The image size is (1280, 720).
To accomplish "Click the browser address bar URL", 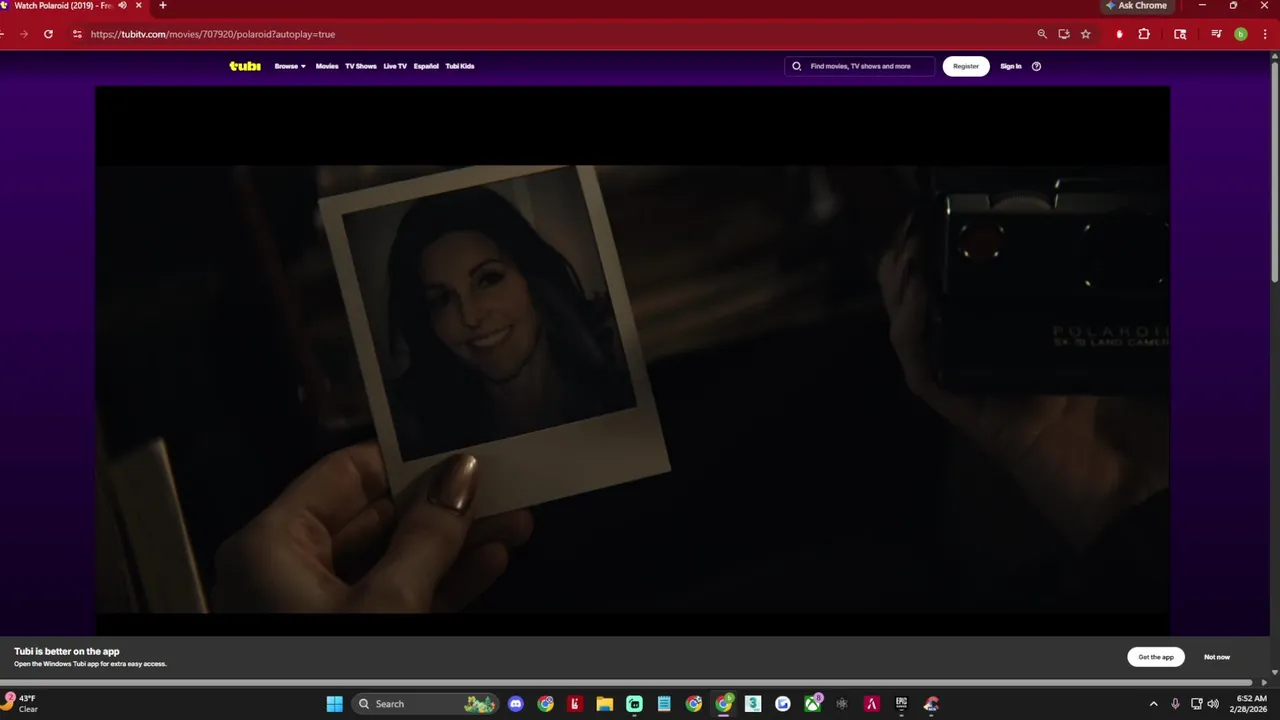I will pyautogui.click(x=213, y=34).
